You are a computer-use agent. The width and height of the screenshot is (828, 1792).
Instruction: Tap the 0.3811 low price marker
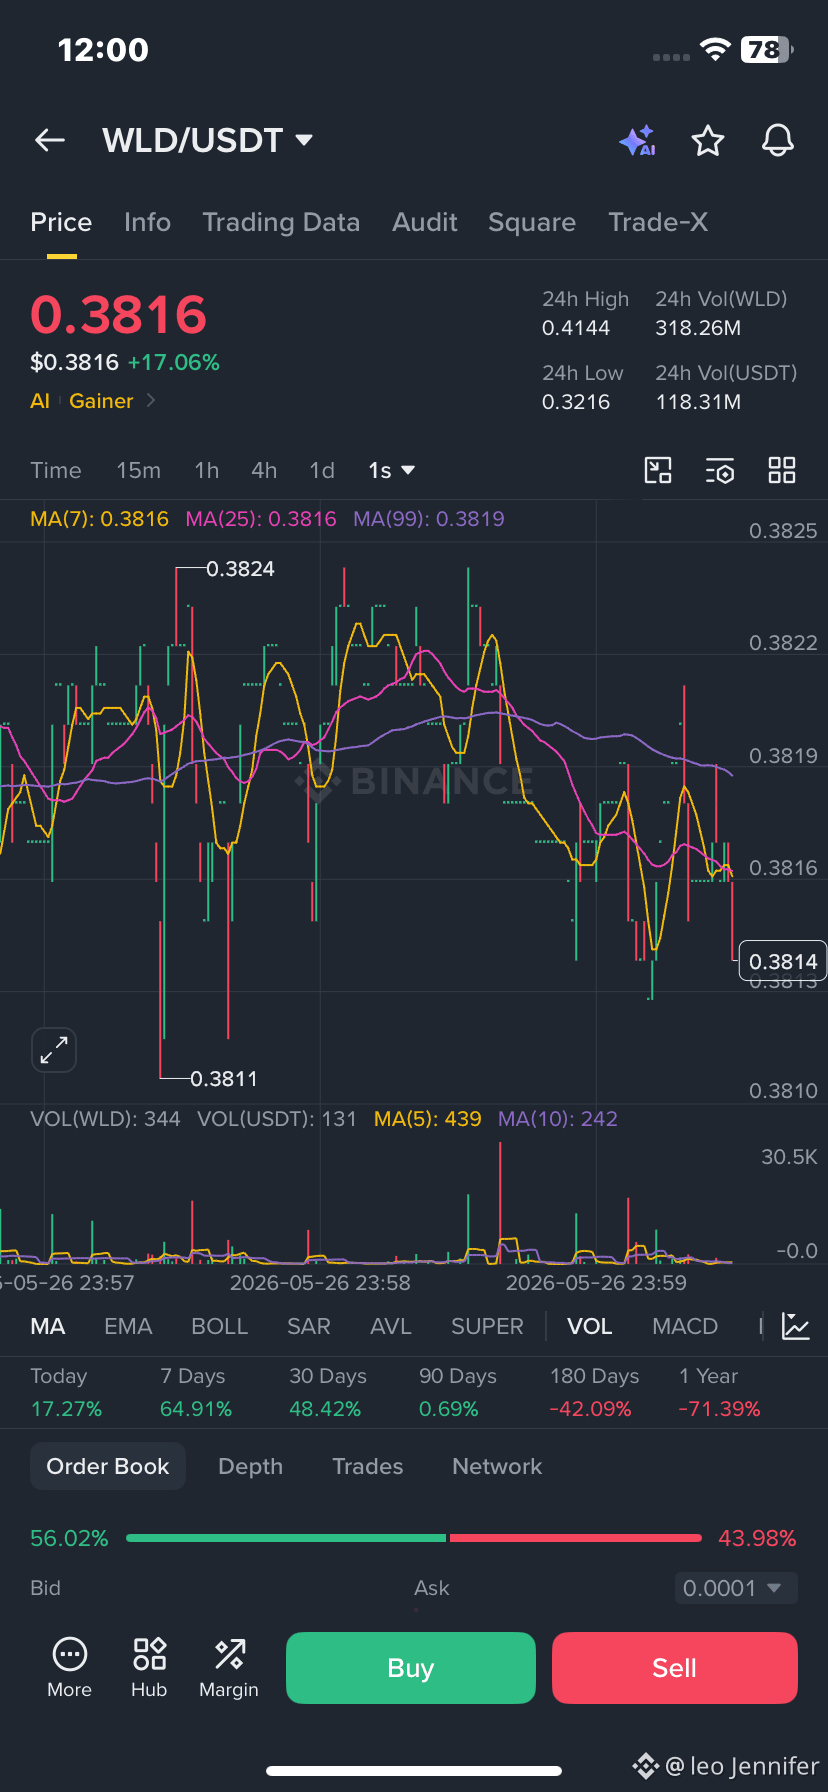224,1079
